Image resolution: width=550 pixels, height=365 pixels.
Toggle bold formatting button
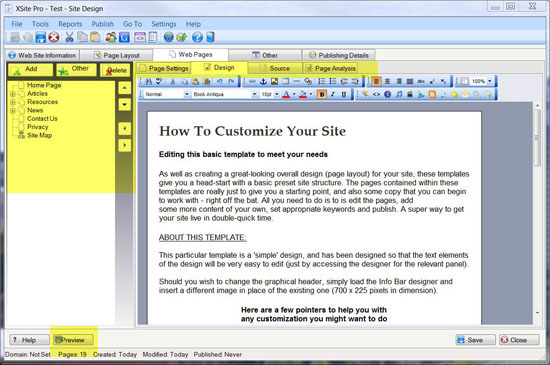coord(322,94)
